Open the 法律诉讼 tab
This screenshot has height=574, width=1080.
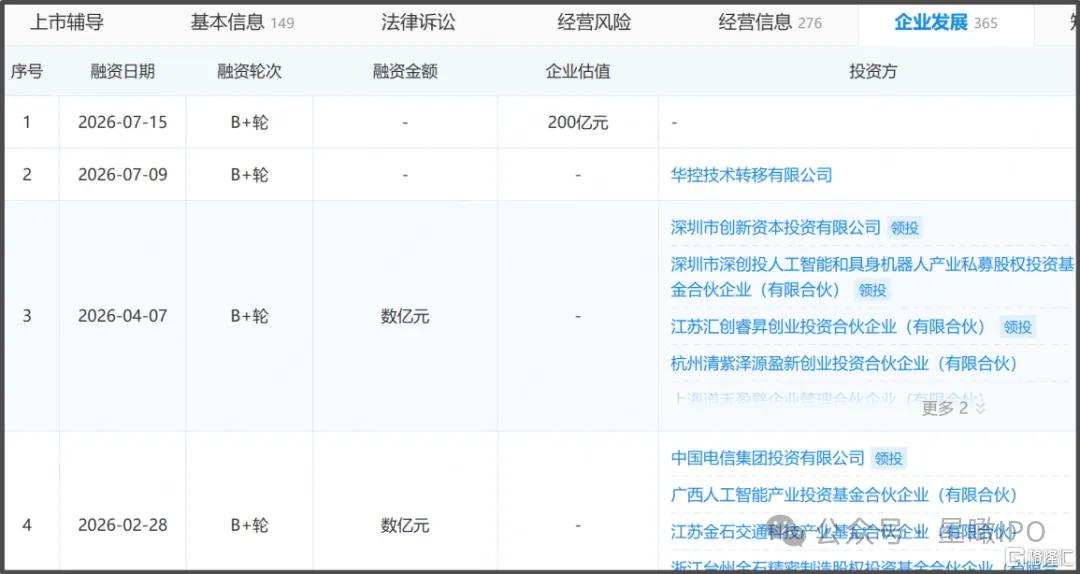(418, 23)
